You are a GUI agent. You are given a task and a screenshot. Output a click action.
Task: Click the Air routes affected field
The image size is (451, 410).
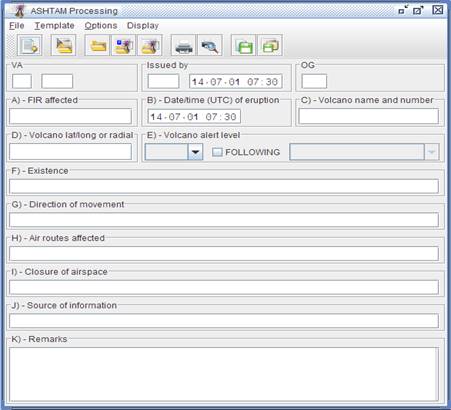coord(224,253)
